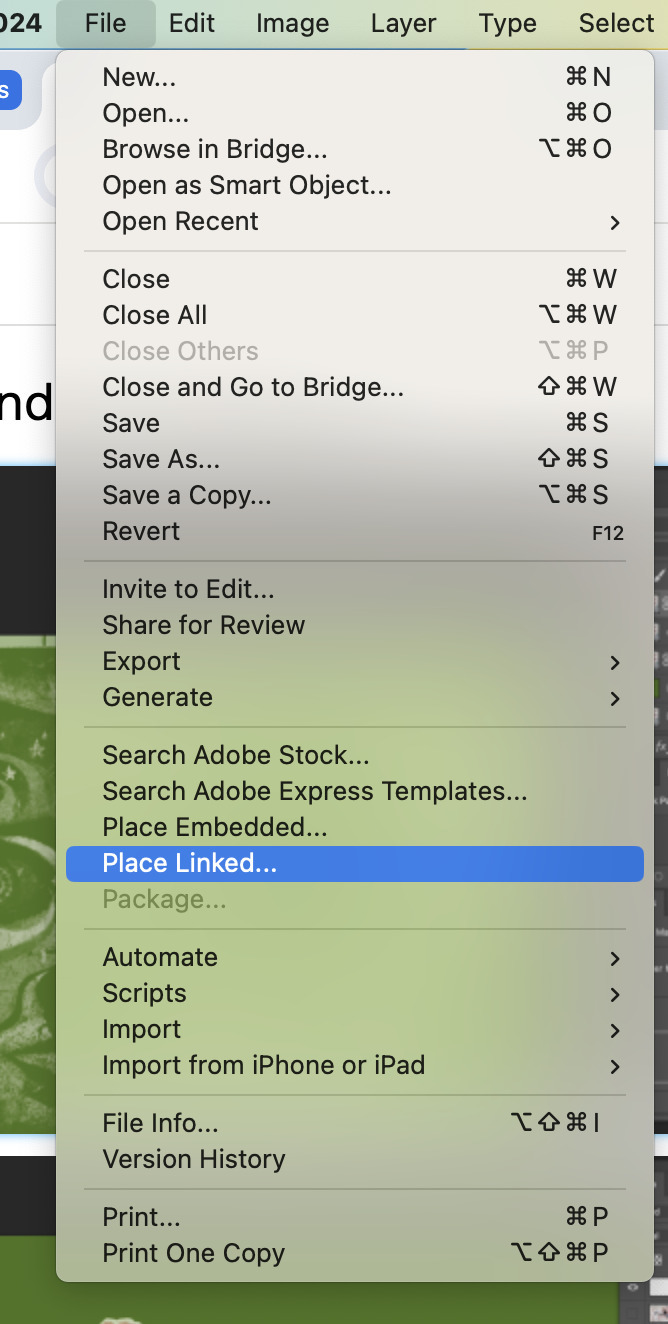Choose Save a Copy option
This screenshot has height=1324, width=668.
tap(355, 495)
